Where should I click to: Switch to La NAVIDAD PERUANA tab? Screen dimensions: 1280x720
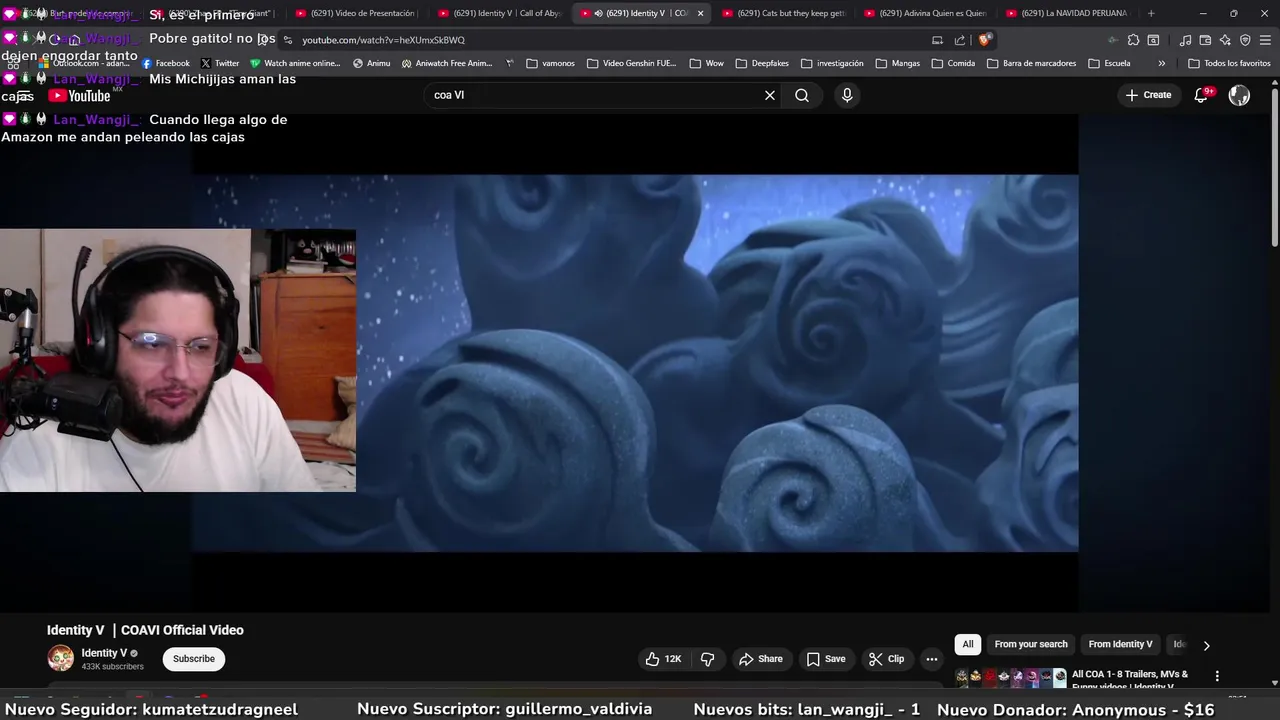coord(1066,13)
